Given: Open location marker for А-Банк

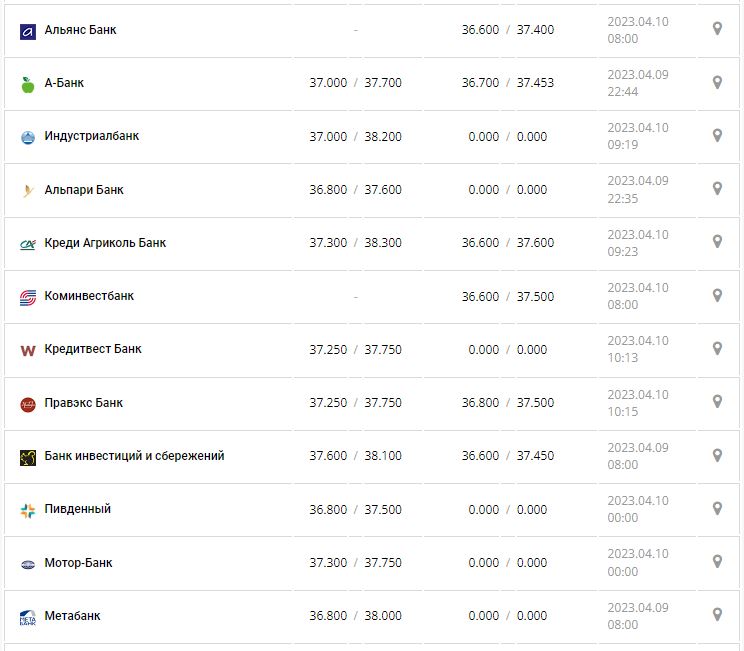Looking at the screenshot, I should pyautogui.click(x=717, y=82).
